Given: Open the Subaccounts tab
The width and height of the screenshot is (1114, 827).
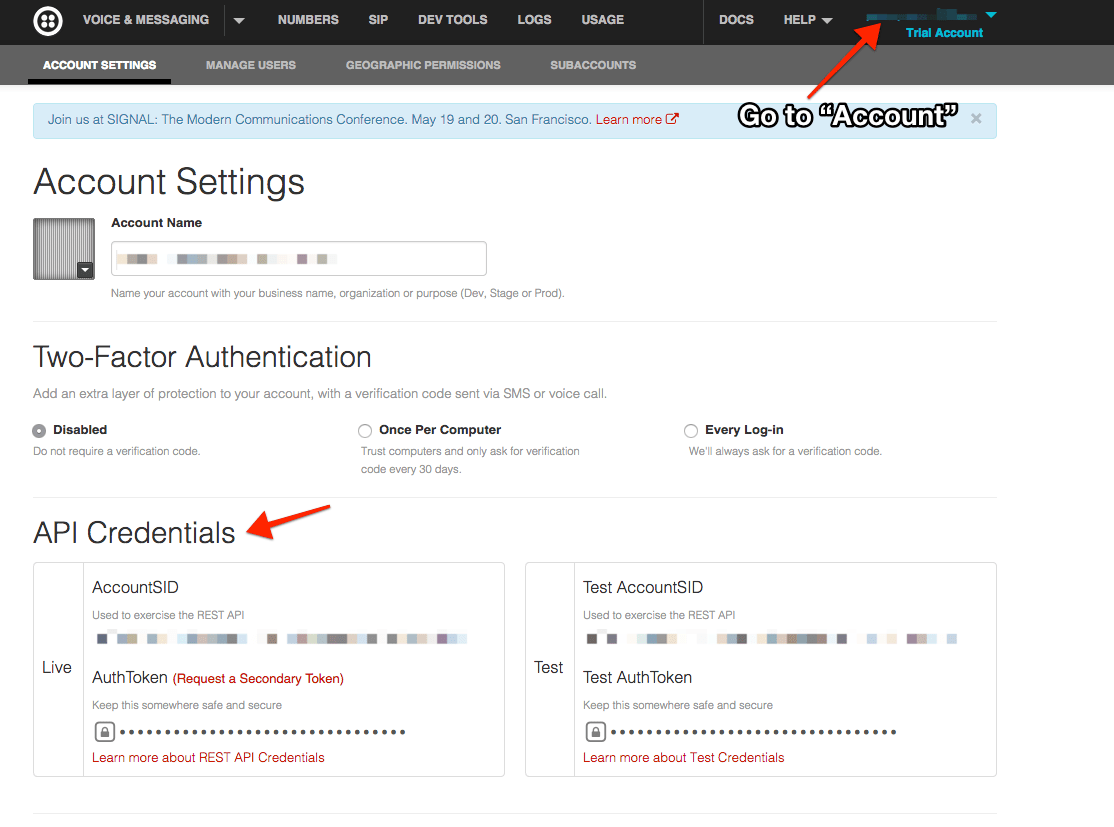Looking at the screenshot, I should click(593, 65).
